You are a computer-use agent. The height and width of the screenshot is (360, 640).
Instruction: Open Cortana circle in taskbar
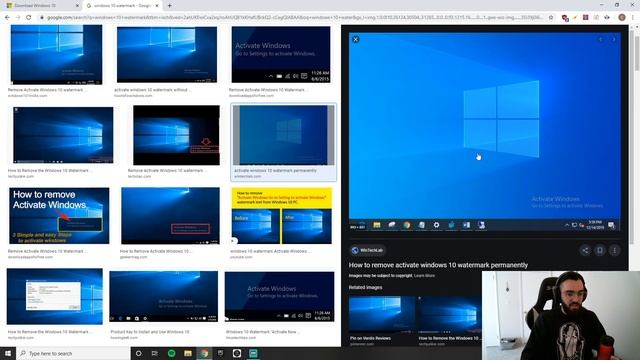click(x=138, y=353)
